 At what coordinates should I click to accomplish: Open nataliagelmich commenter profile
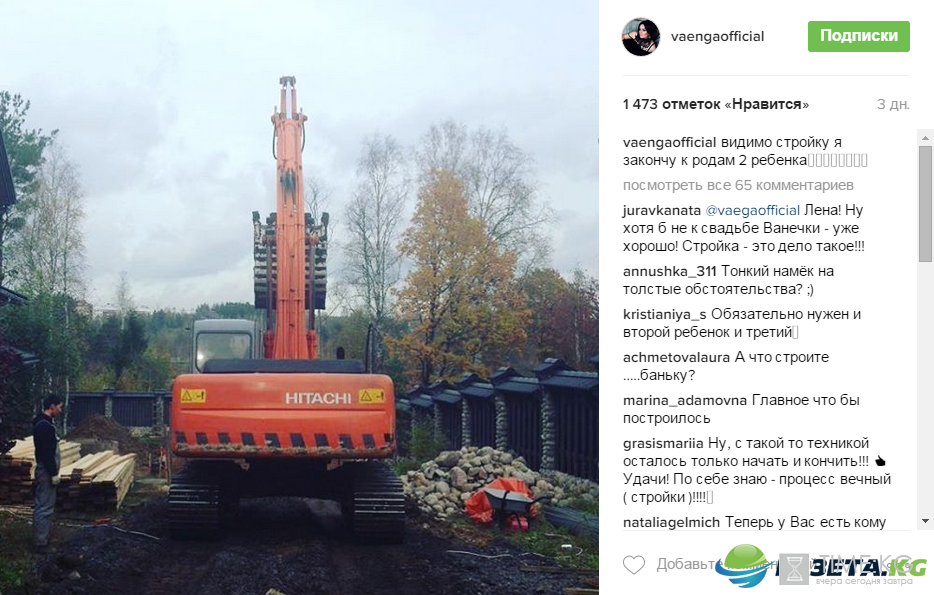click(x=671, y=522)
